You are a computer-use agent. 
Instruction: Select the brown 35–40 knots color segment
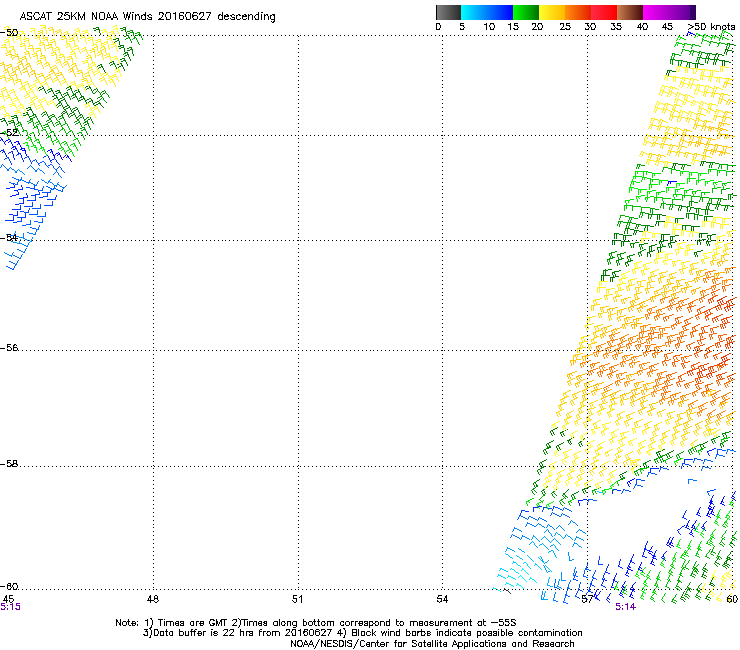[630, 12]
